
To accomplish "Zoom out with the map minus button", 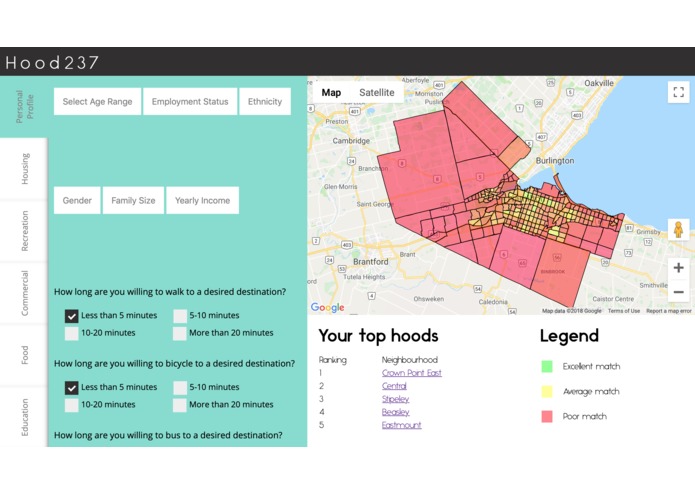I will click(x=678, y=292).
